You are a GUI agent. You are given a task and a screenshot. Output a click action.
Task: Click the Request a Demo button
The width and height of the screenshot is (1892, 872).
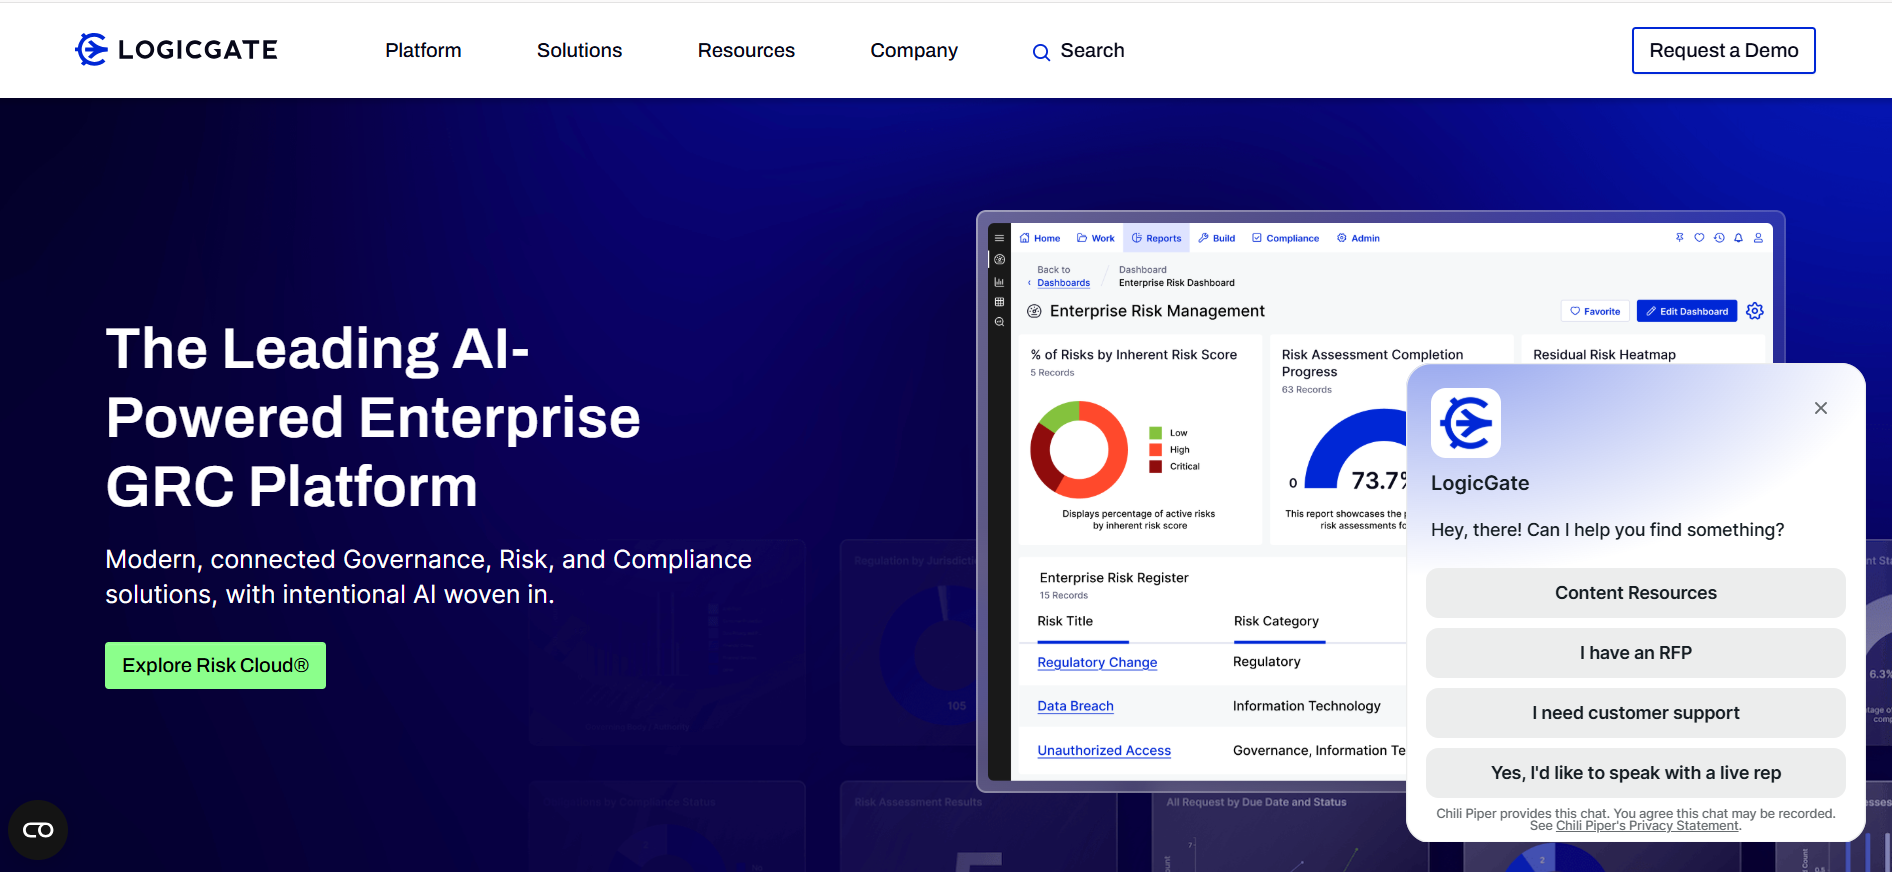(1724, 50)
